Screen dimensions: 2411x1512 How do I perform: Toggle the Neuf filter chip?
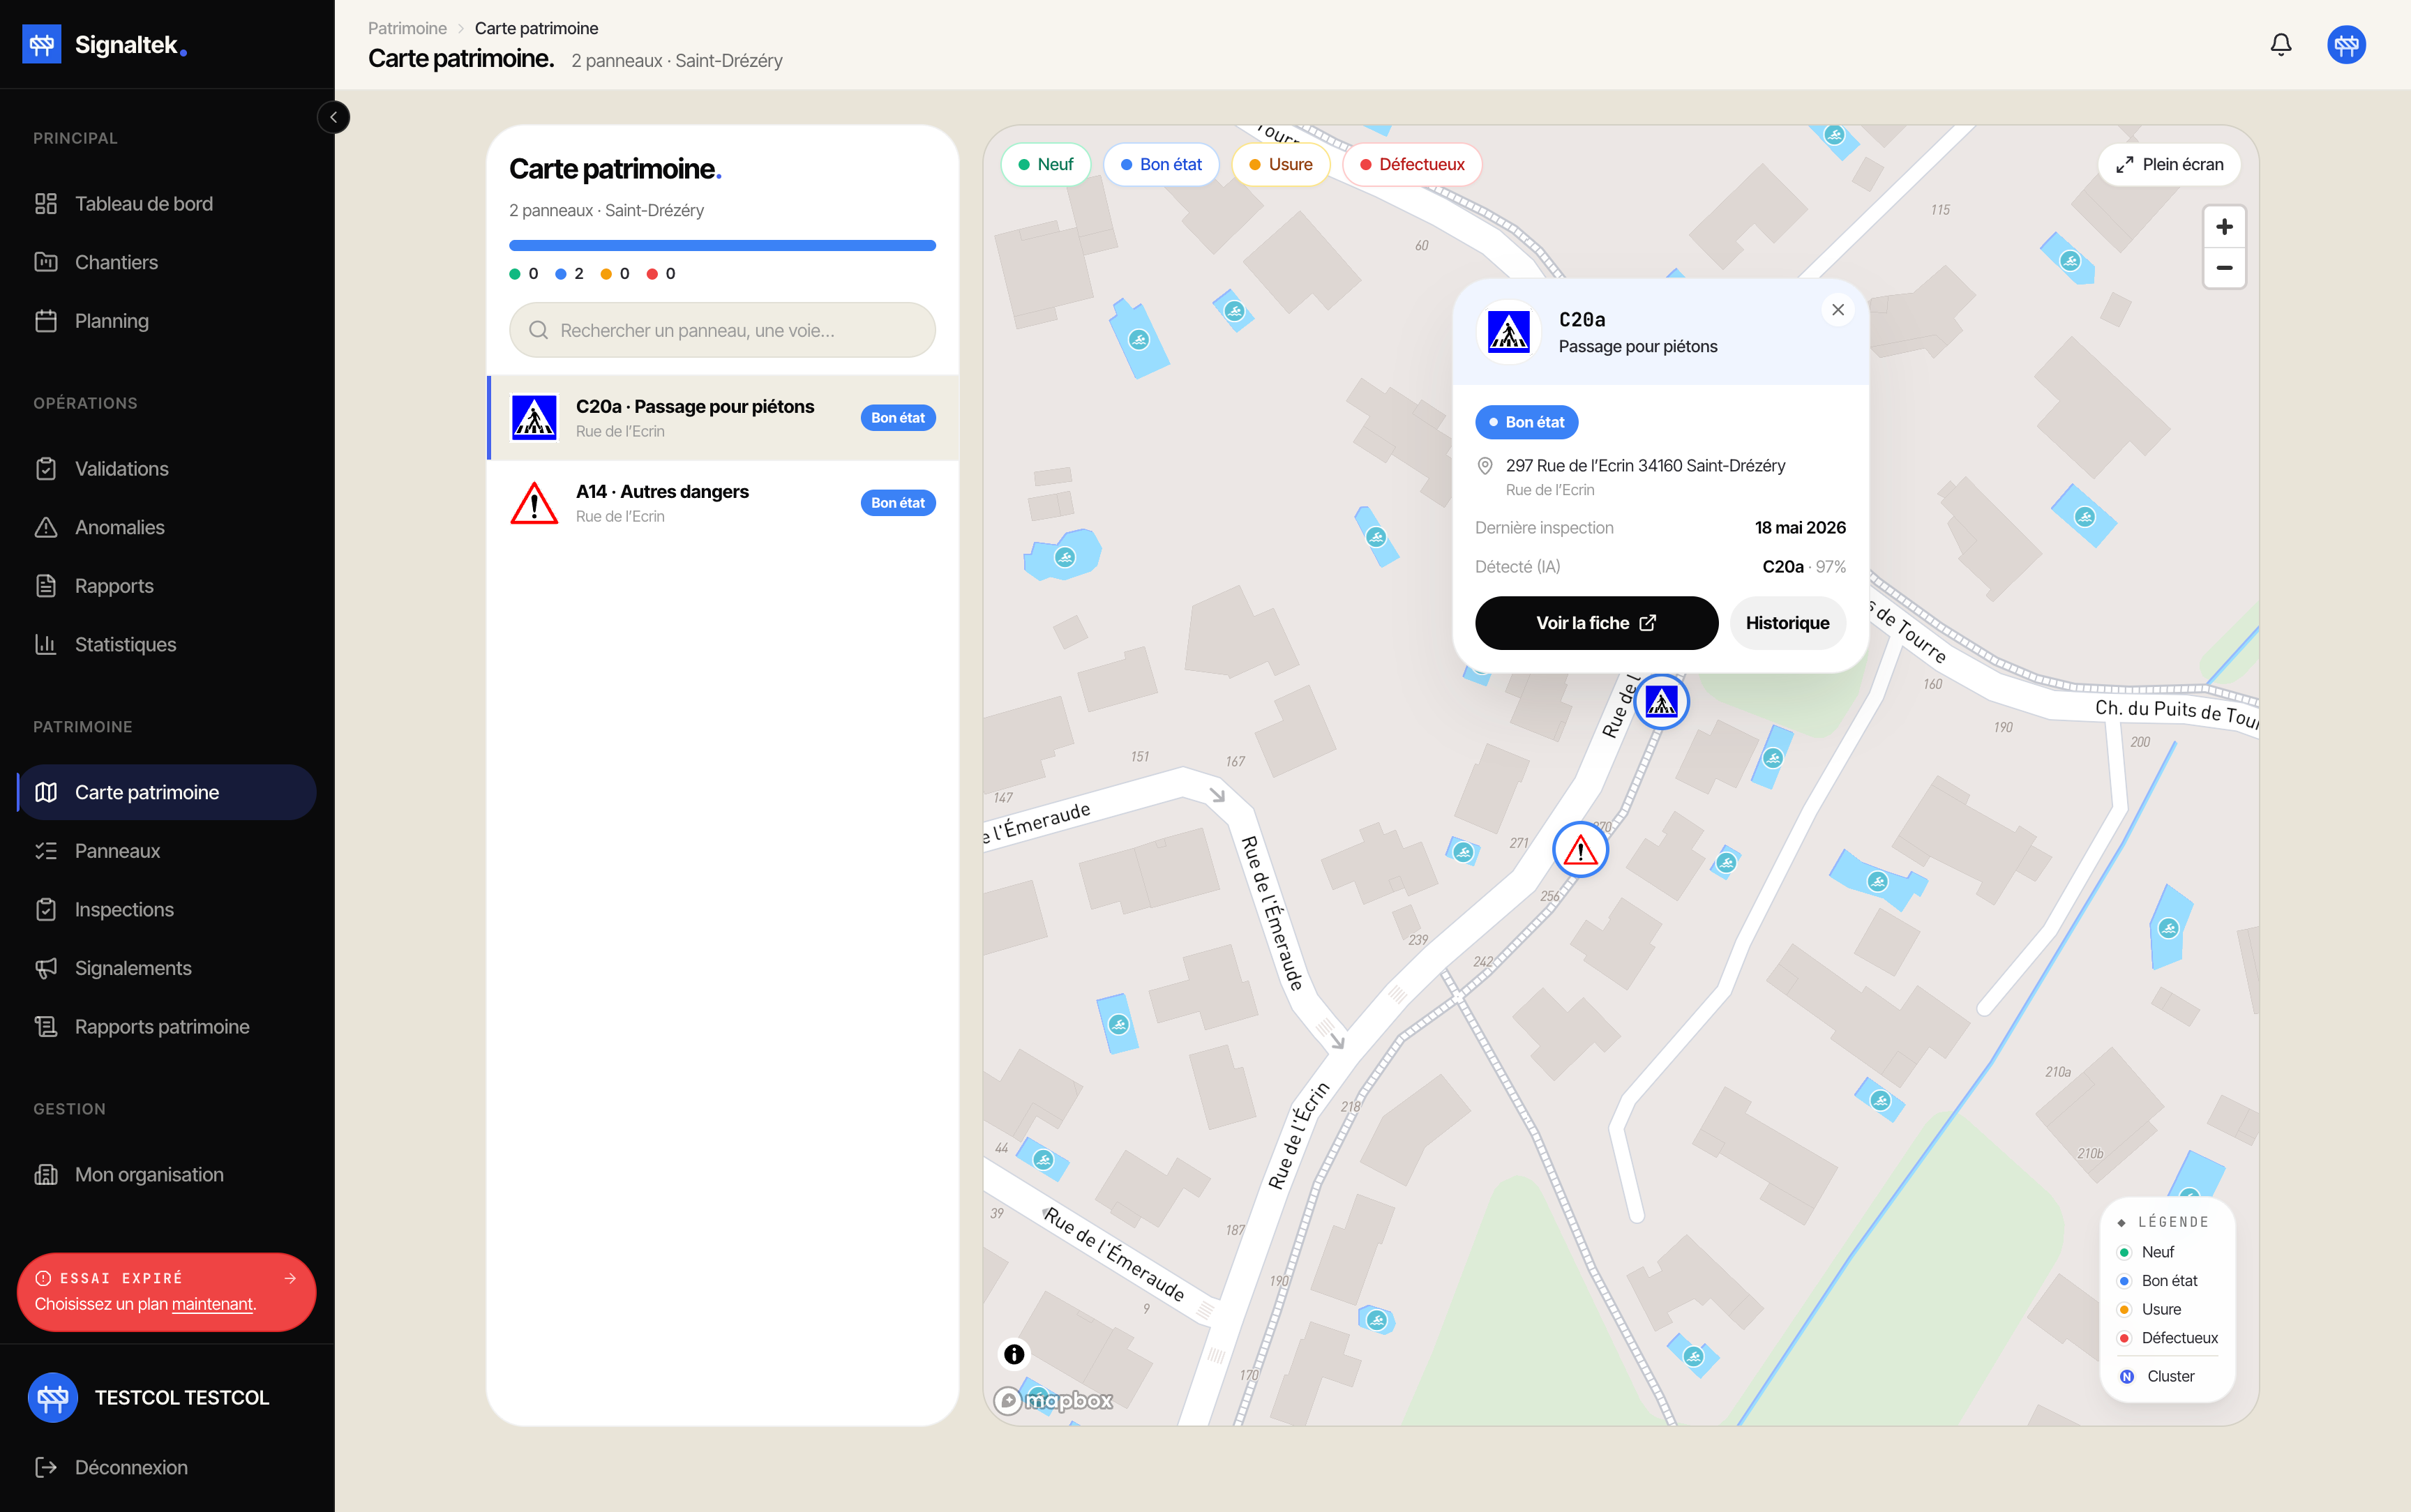1045,164
